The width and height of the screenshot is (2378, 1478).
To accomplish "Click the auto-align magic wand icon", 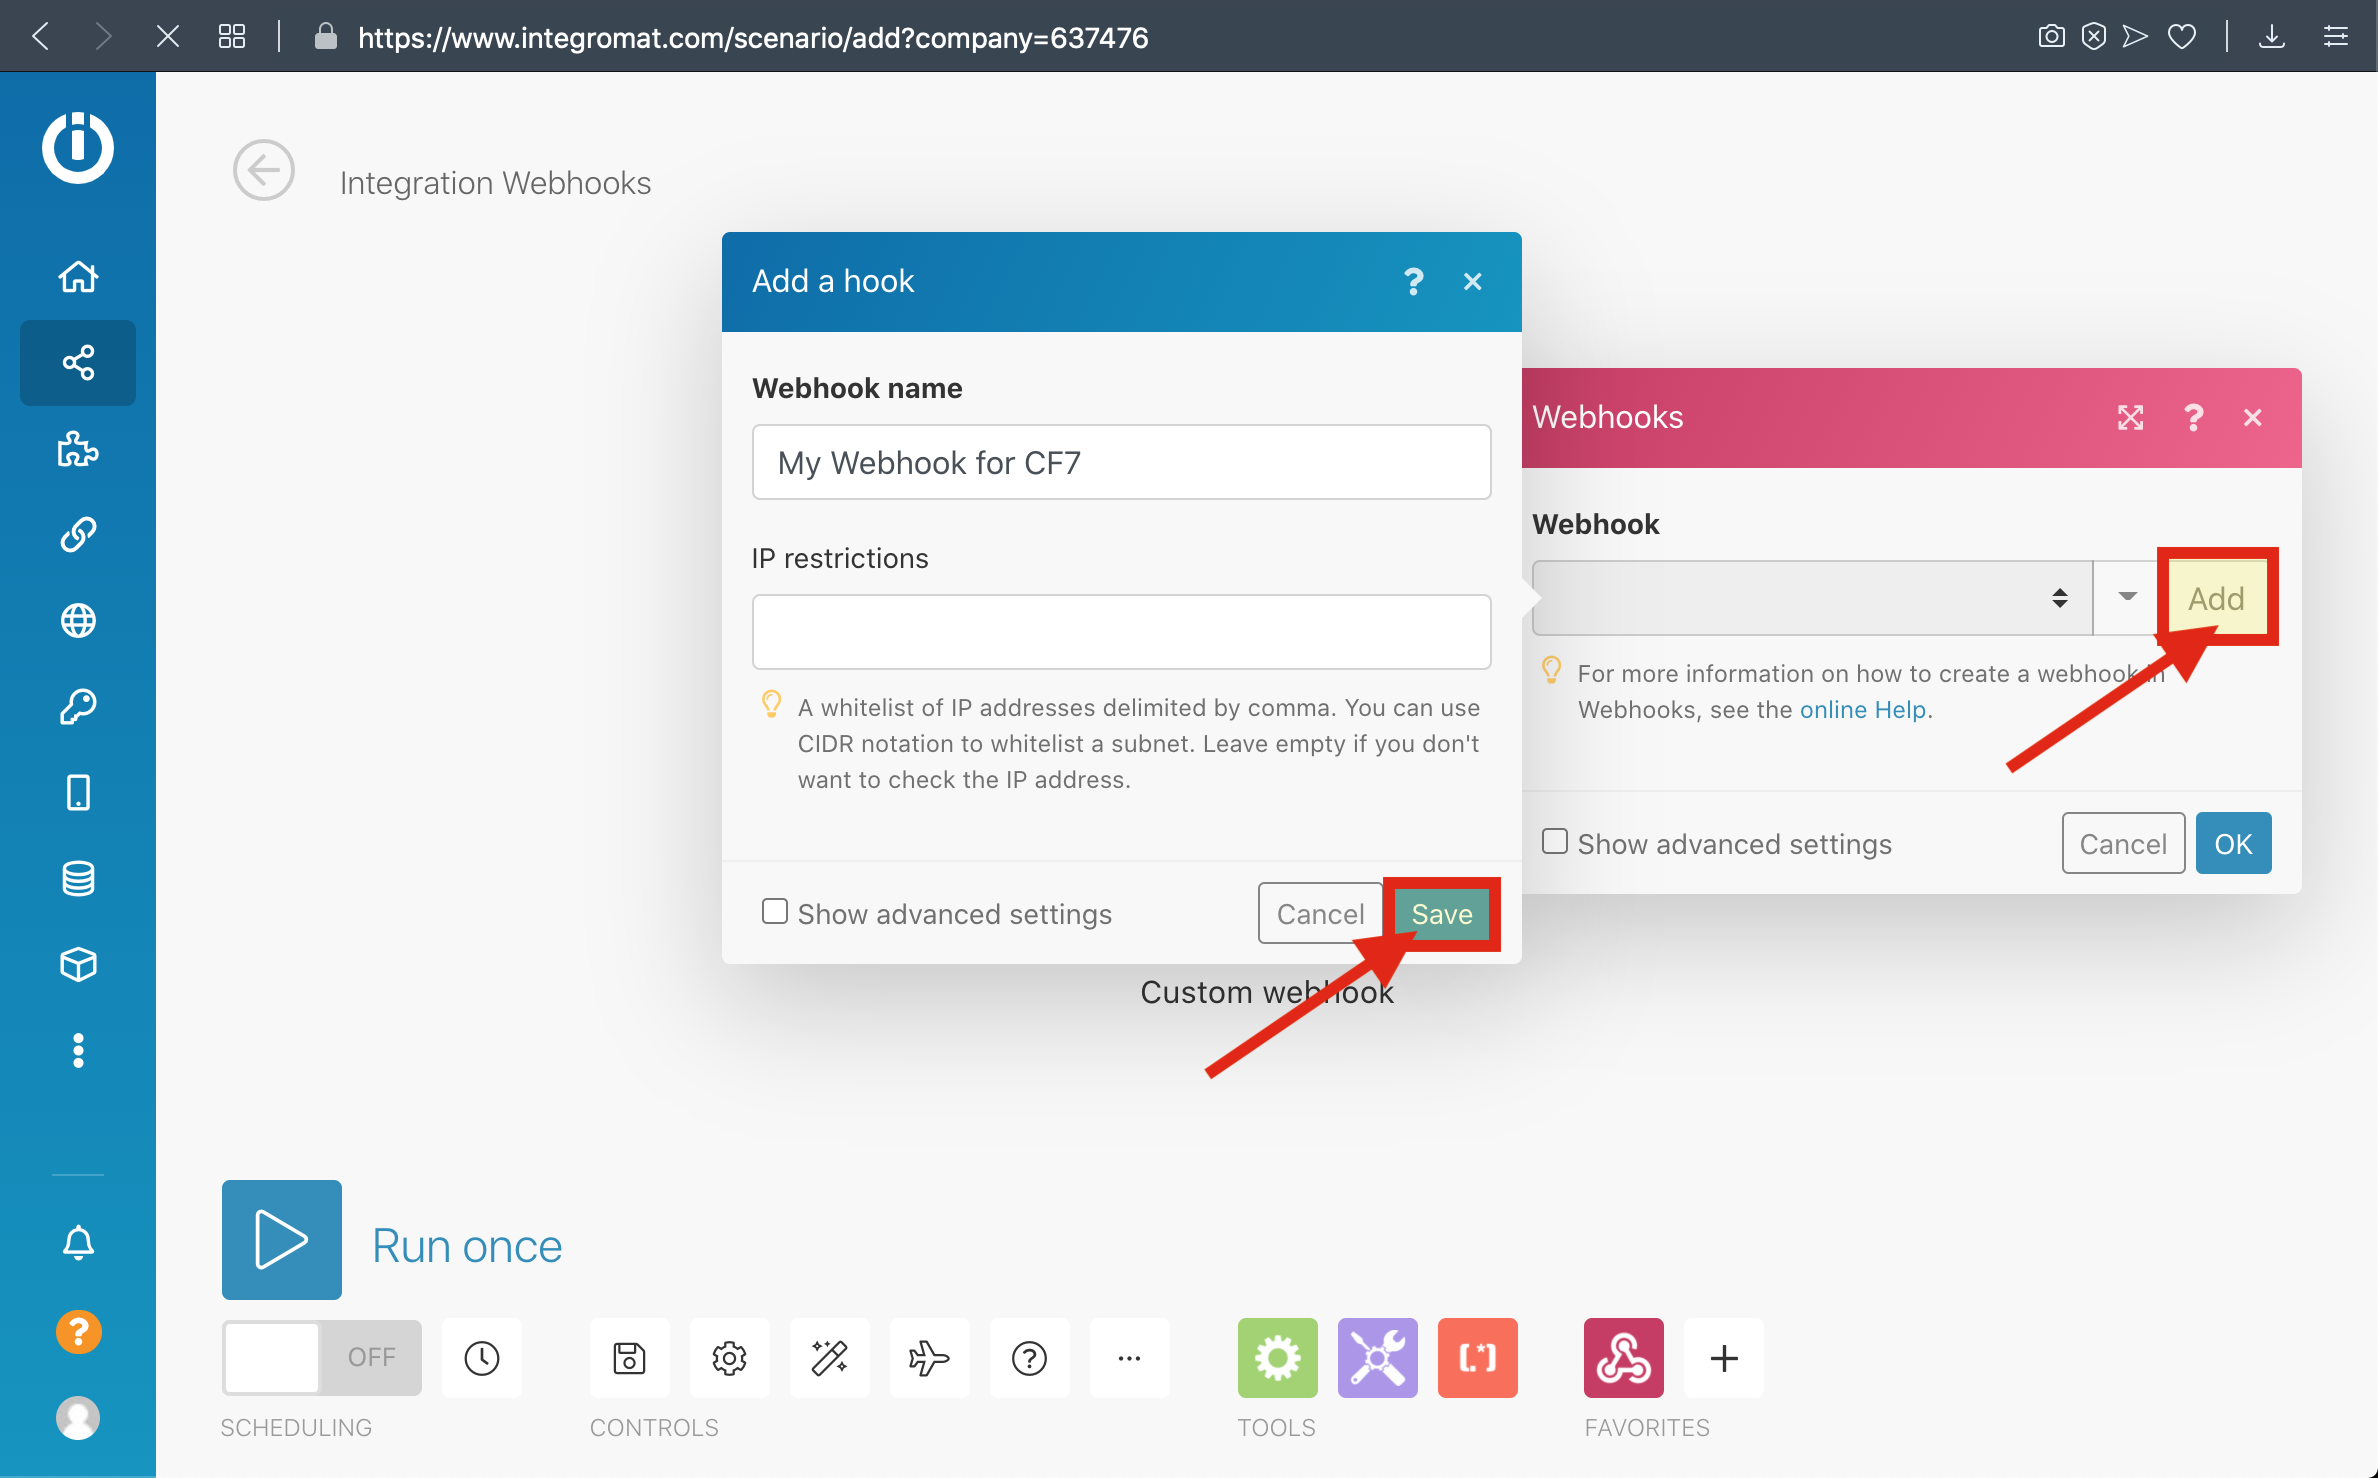I will (829, 1357).
